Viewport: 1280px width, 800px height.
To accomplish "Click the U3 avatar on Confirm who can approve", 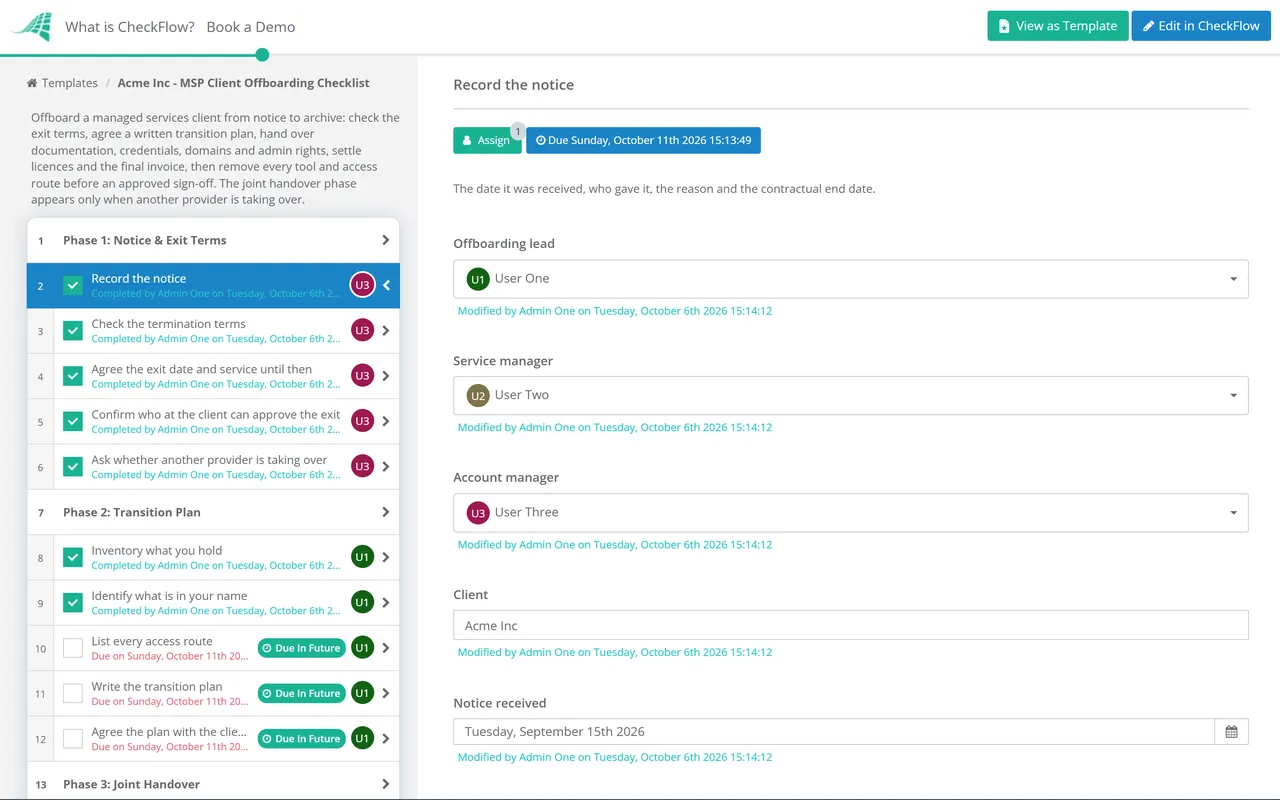I will [362, 421].
